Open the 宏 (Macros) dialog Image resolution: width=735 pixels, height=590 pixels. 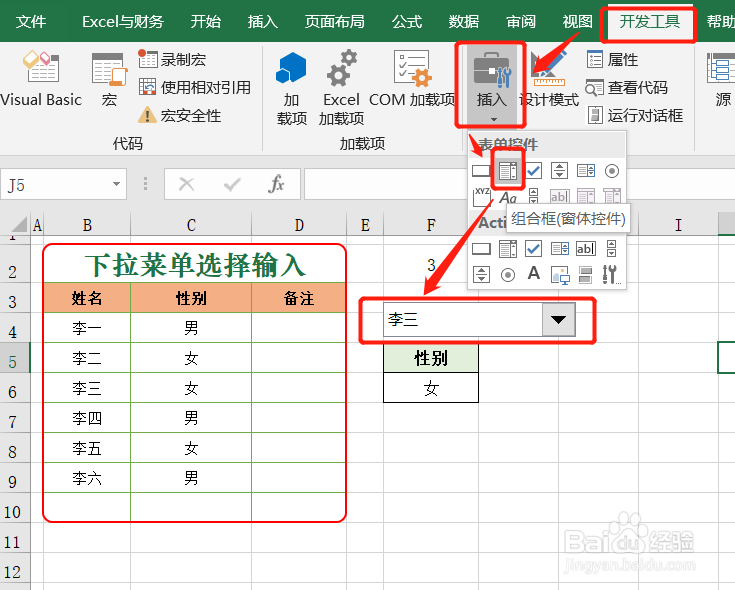[x=109, y=79]
